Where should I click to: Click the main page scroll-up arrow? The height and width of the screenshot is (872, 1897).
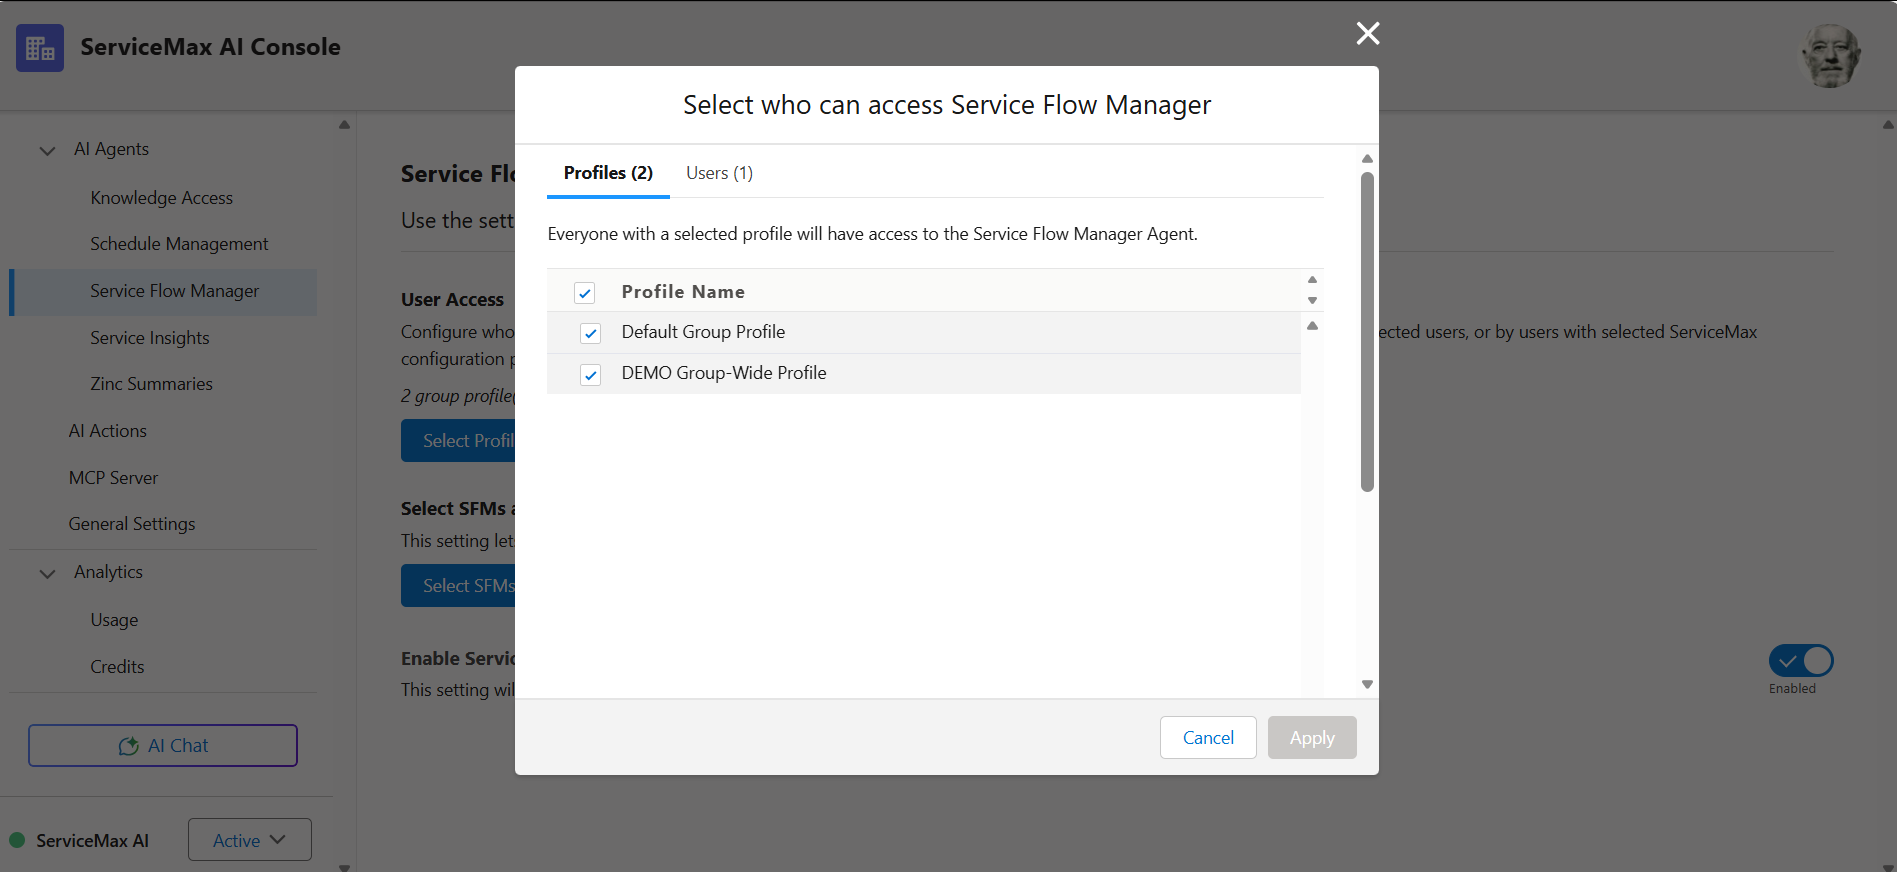(x=1888, y=125)
